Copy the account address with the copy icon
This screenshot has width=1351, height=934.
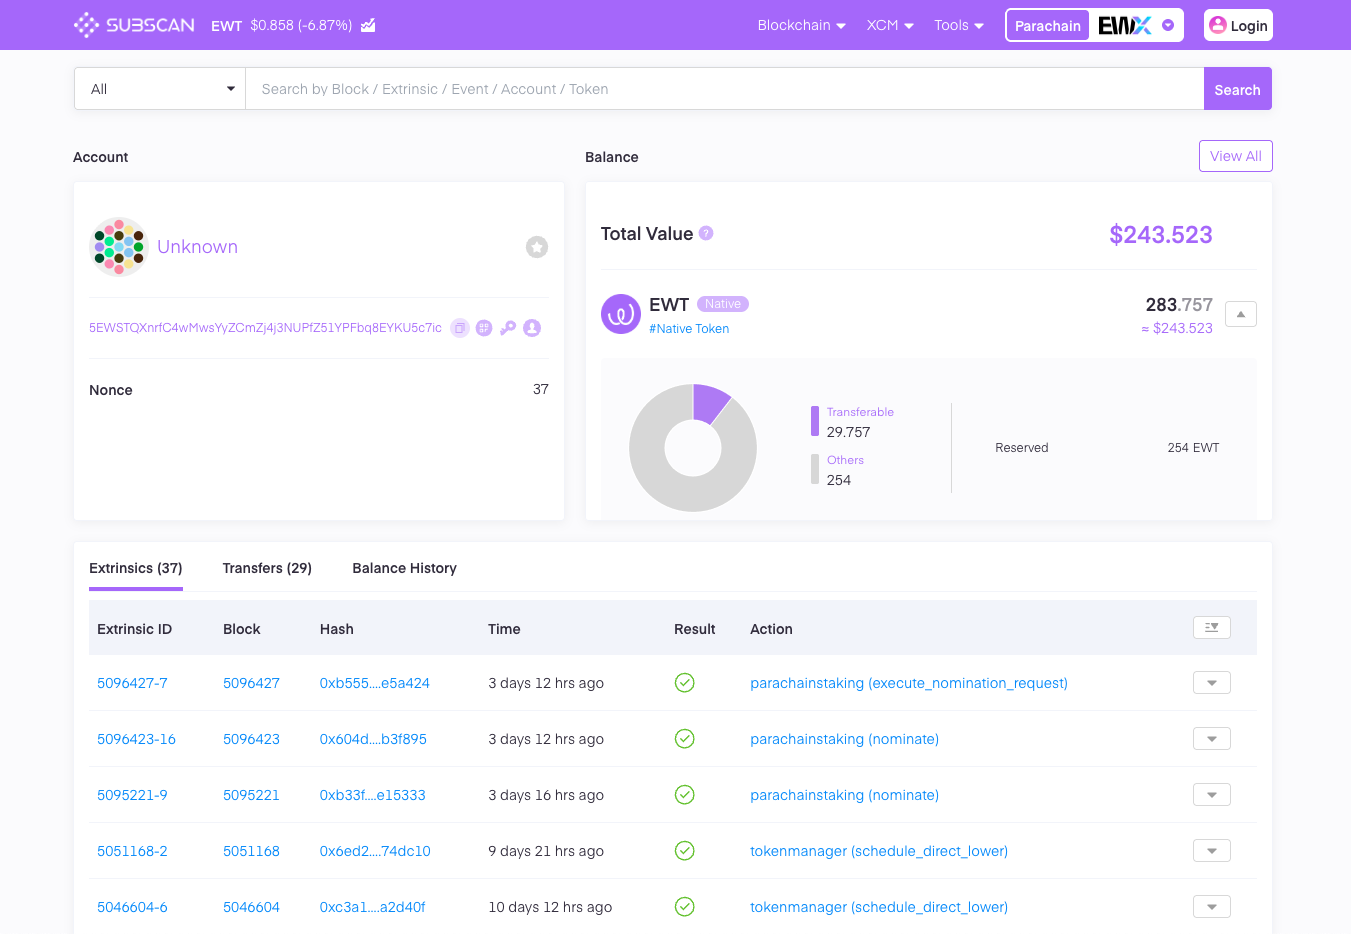click(460, 328)
